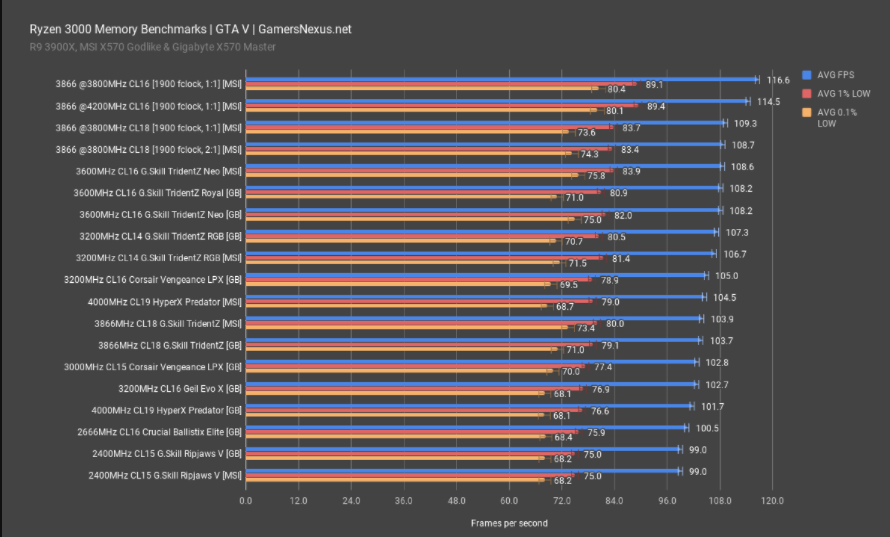Click the orange AVG 0.1% LOW legend swatch

tap(805, 112)
